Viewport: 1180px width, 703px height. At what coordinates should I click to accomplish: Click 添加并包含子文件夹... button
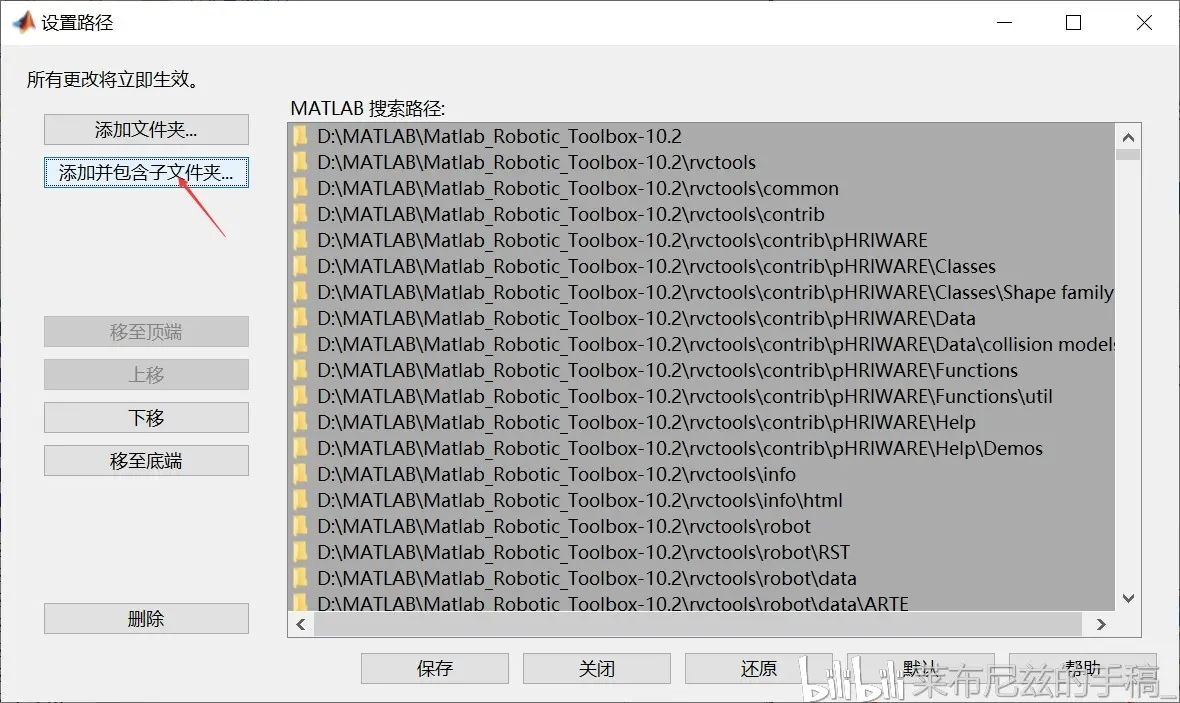point(146,172)
